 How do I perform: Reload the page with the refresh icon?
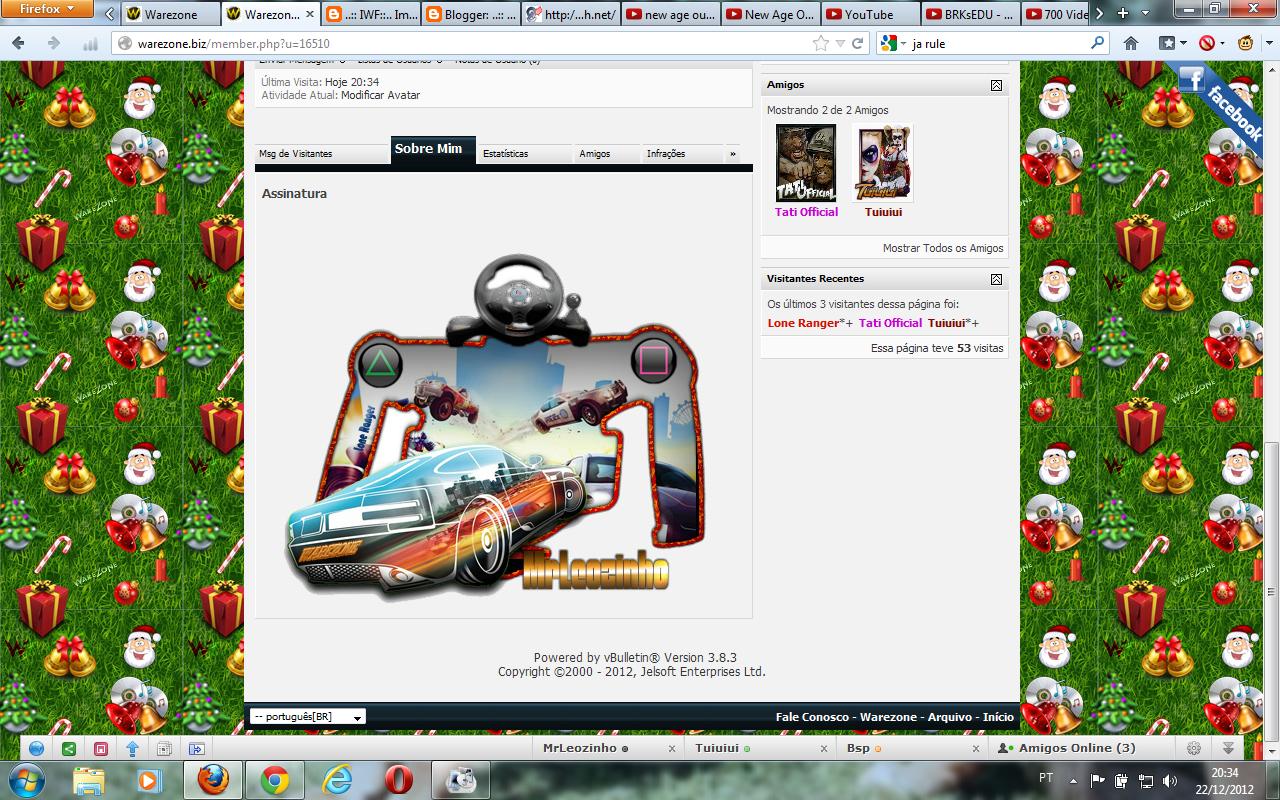tap(857, 43)
